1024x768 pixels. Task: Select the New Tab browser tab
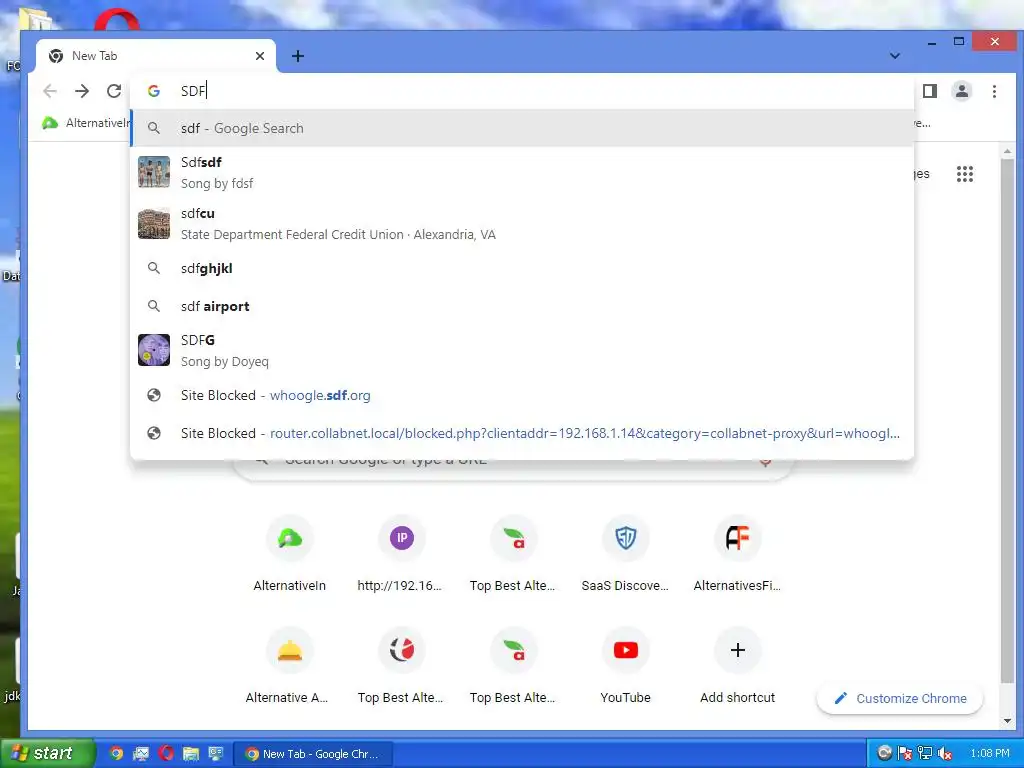(156, 56)
